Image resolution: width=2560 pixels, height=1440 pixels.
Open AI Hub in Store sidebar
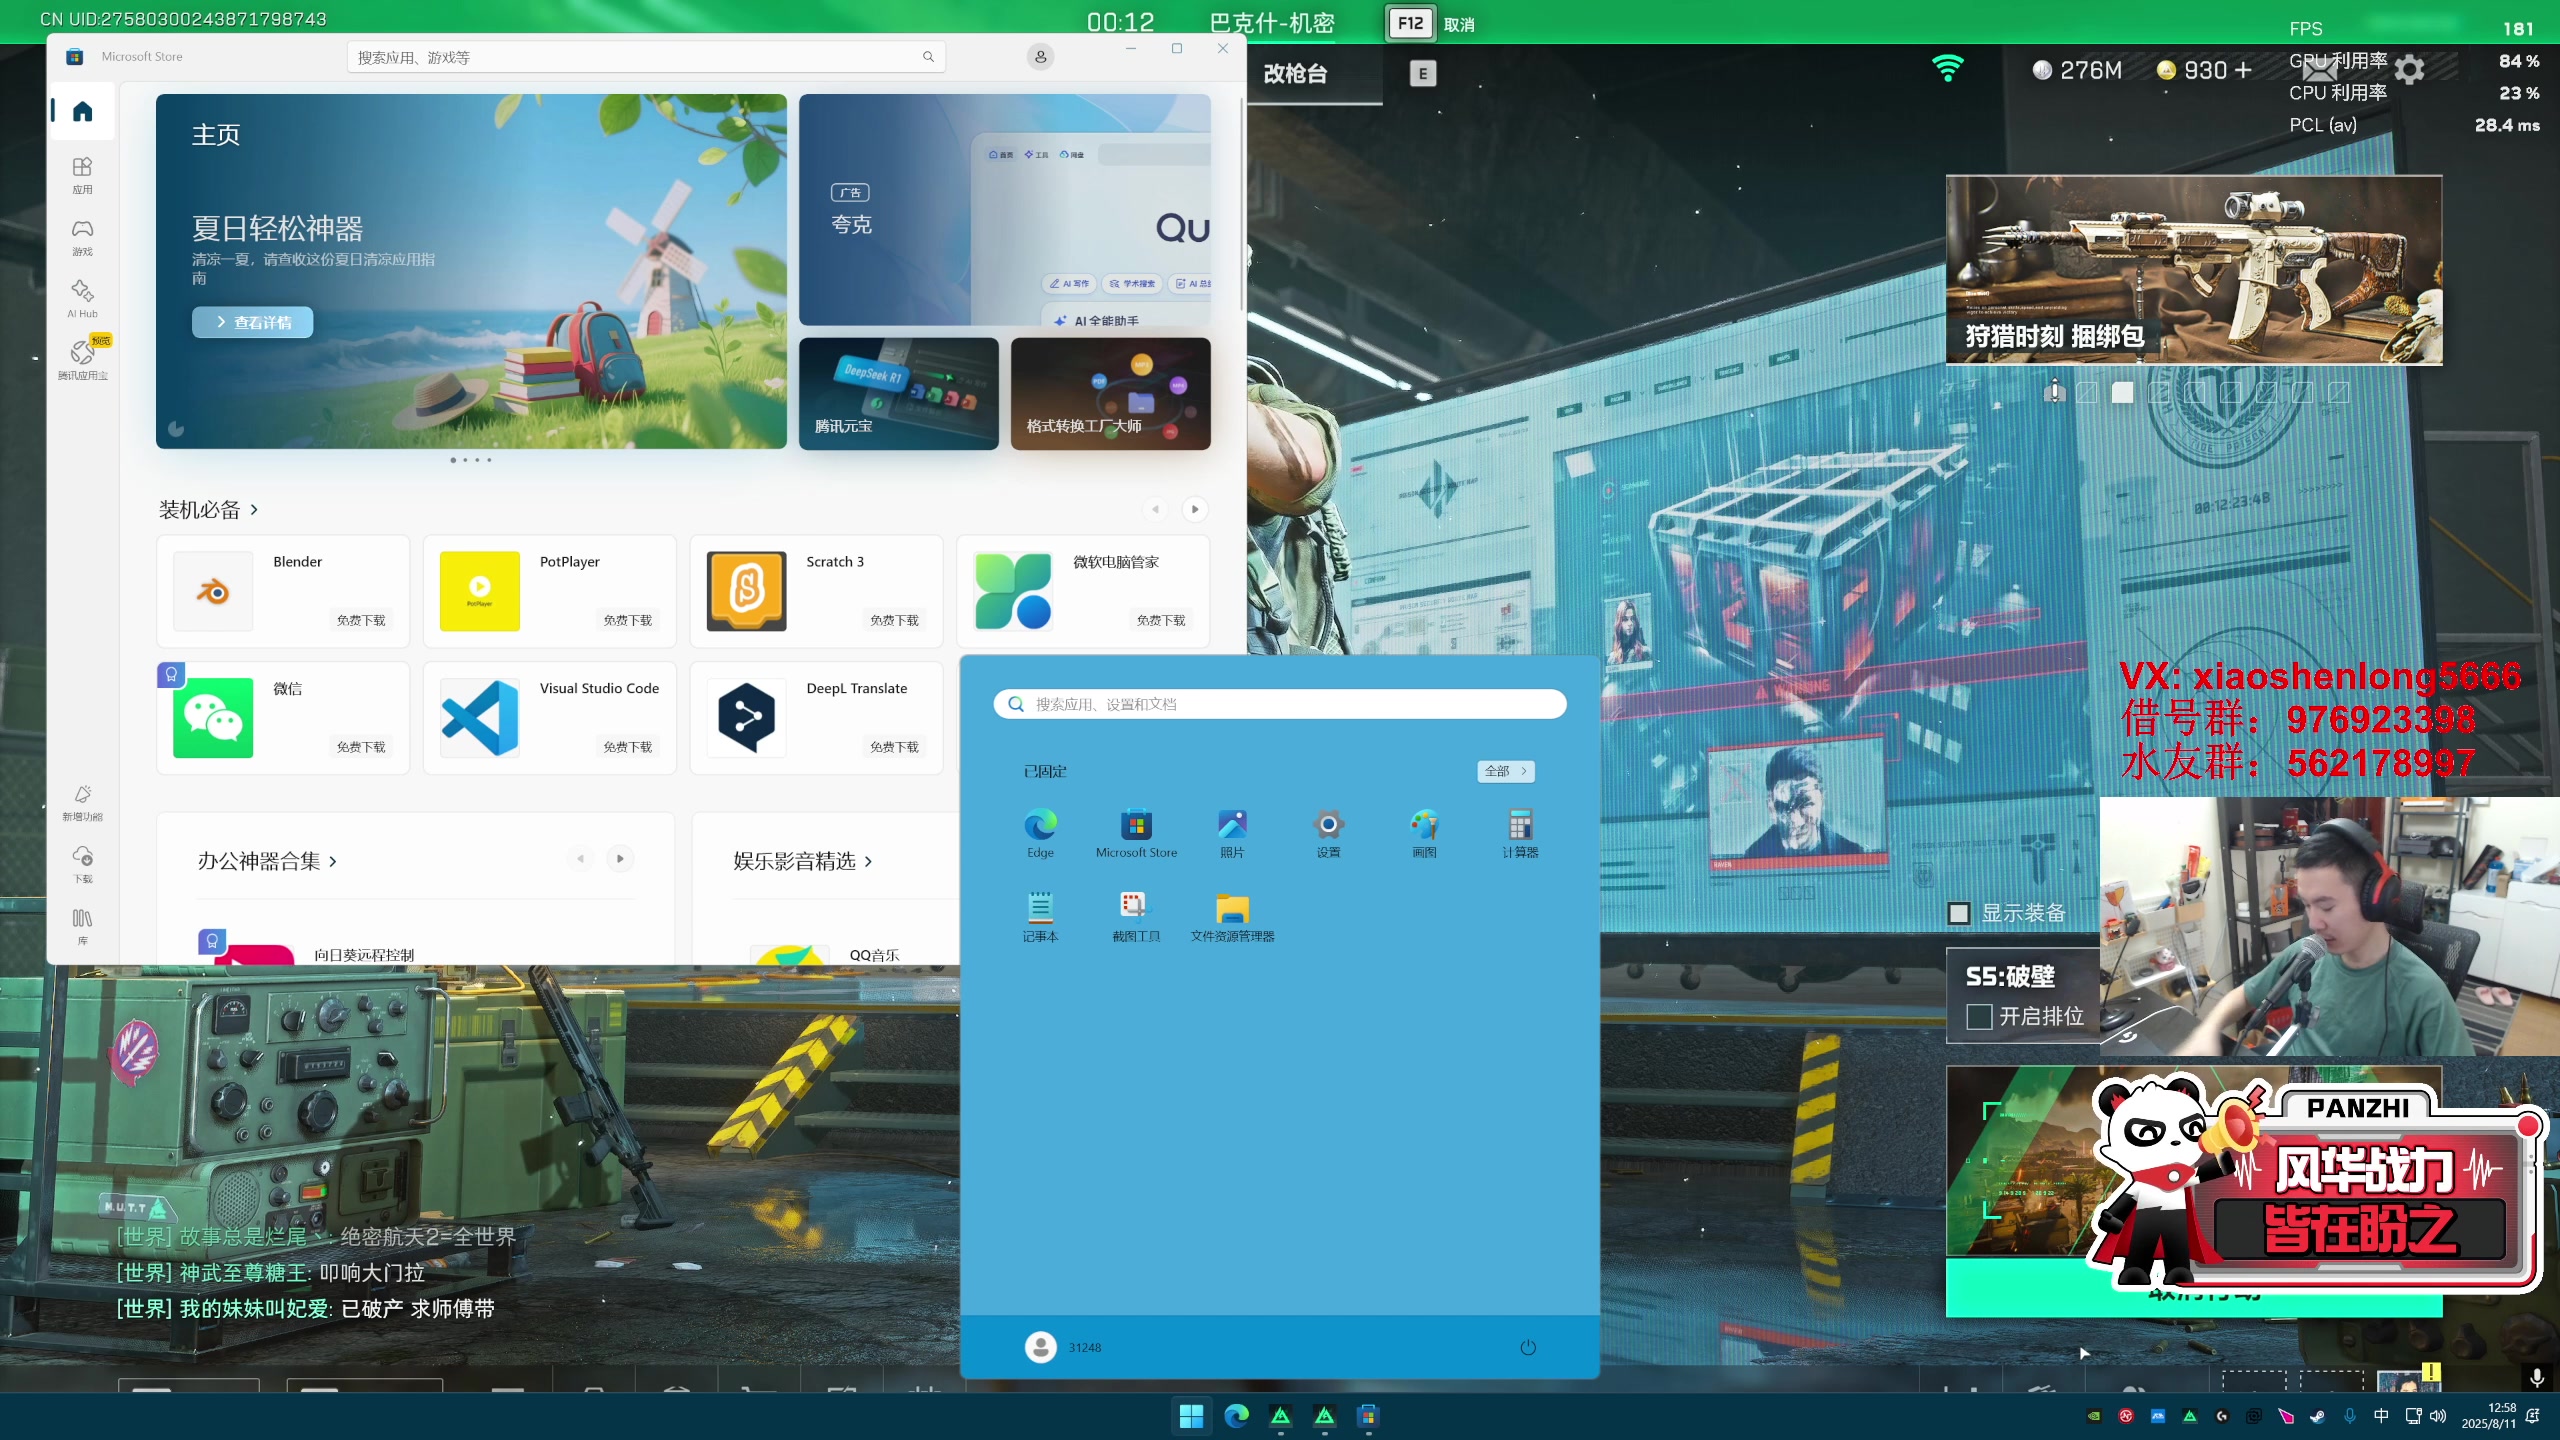pyautogui.click(x=82, y=298)
